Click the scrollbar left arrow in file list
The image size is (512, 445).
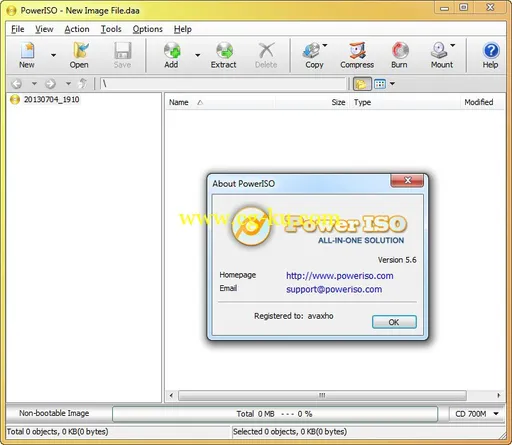point(171,396)
